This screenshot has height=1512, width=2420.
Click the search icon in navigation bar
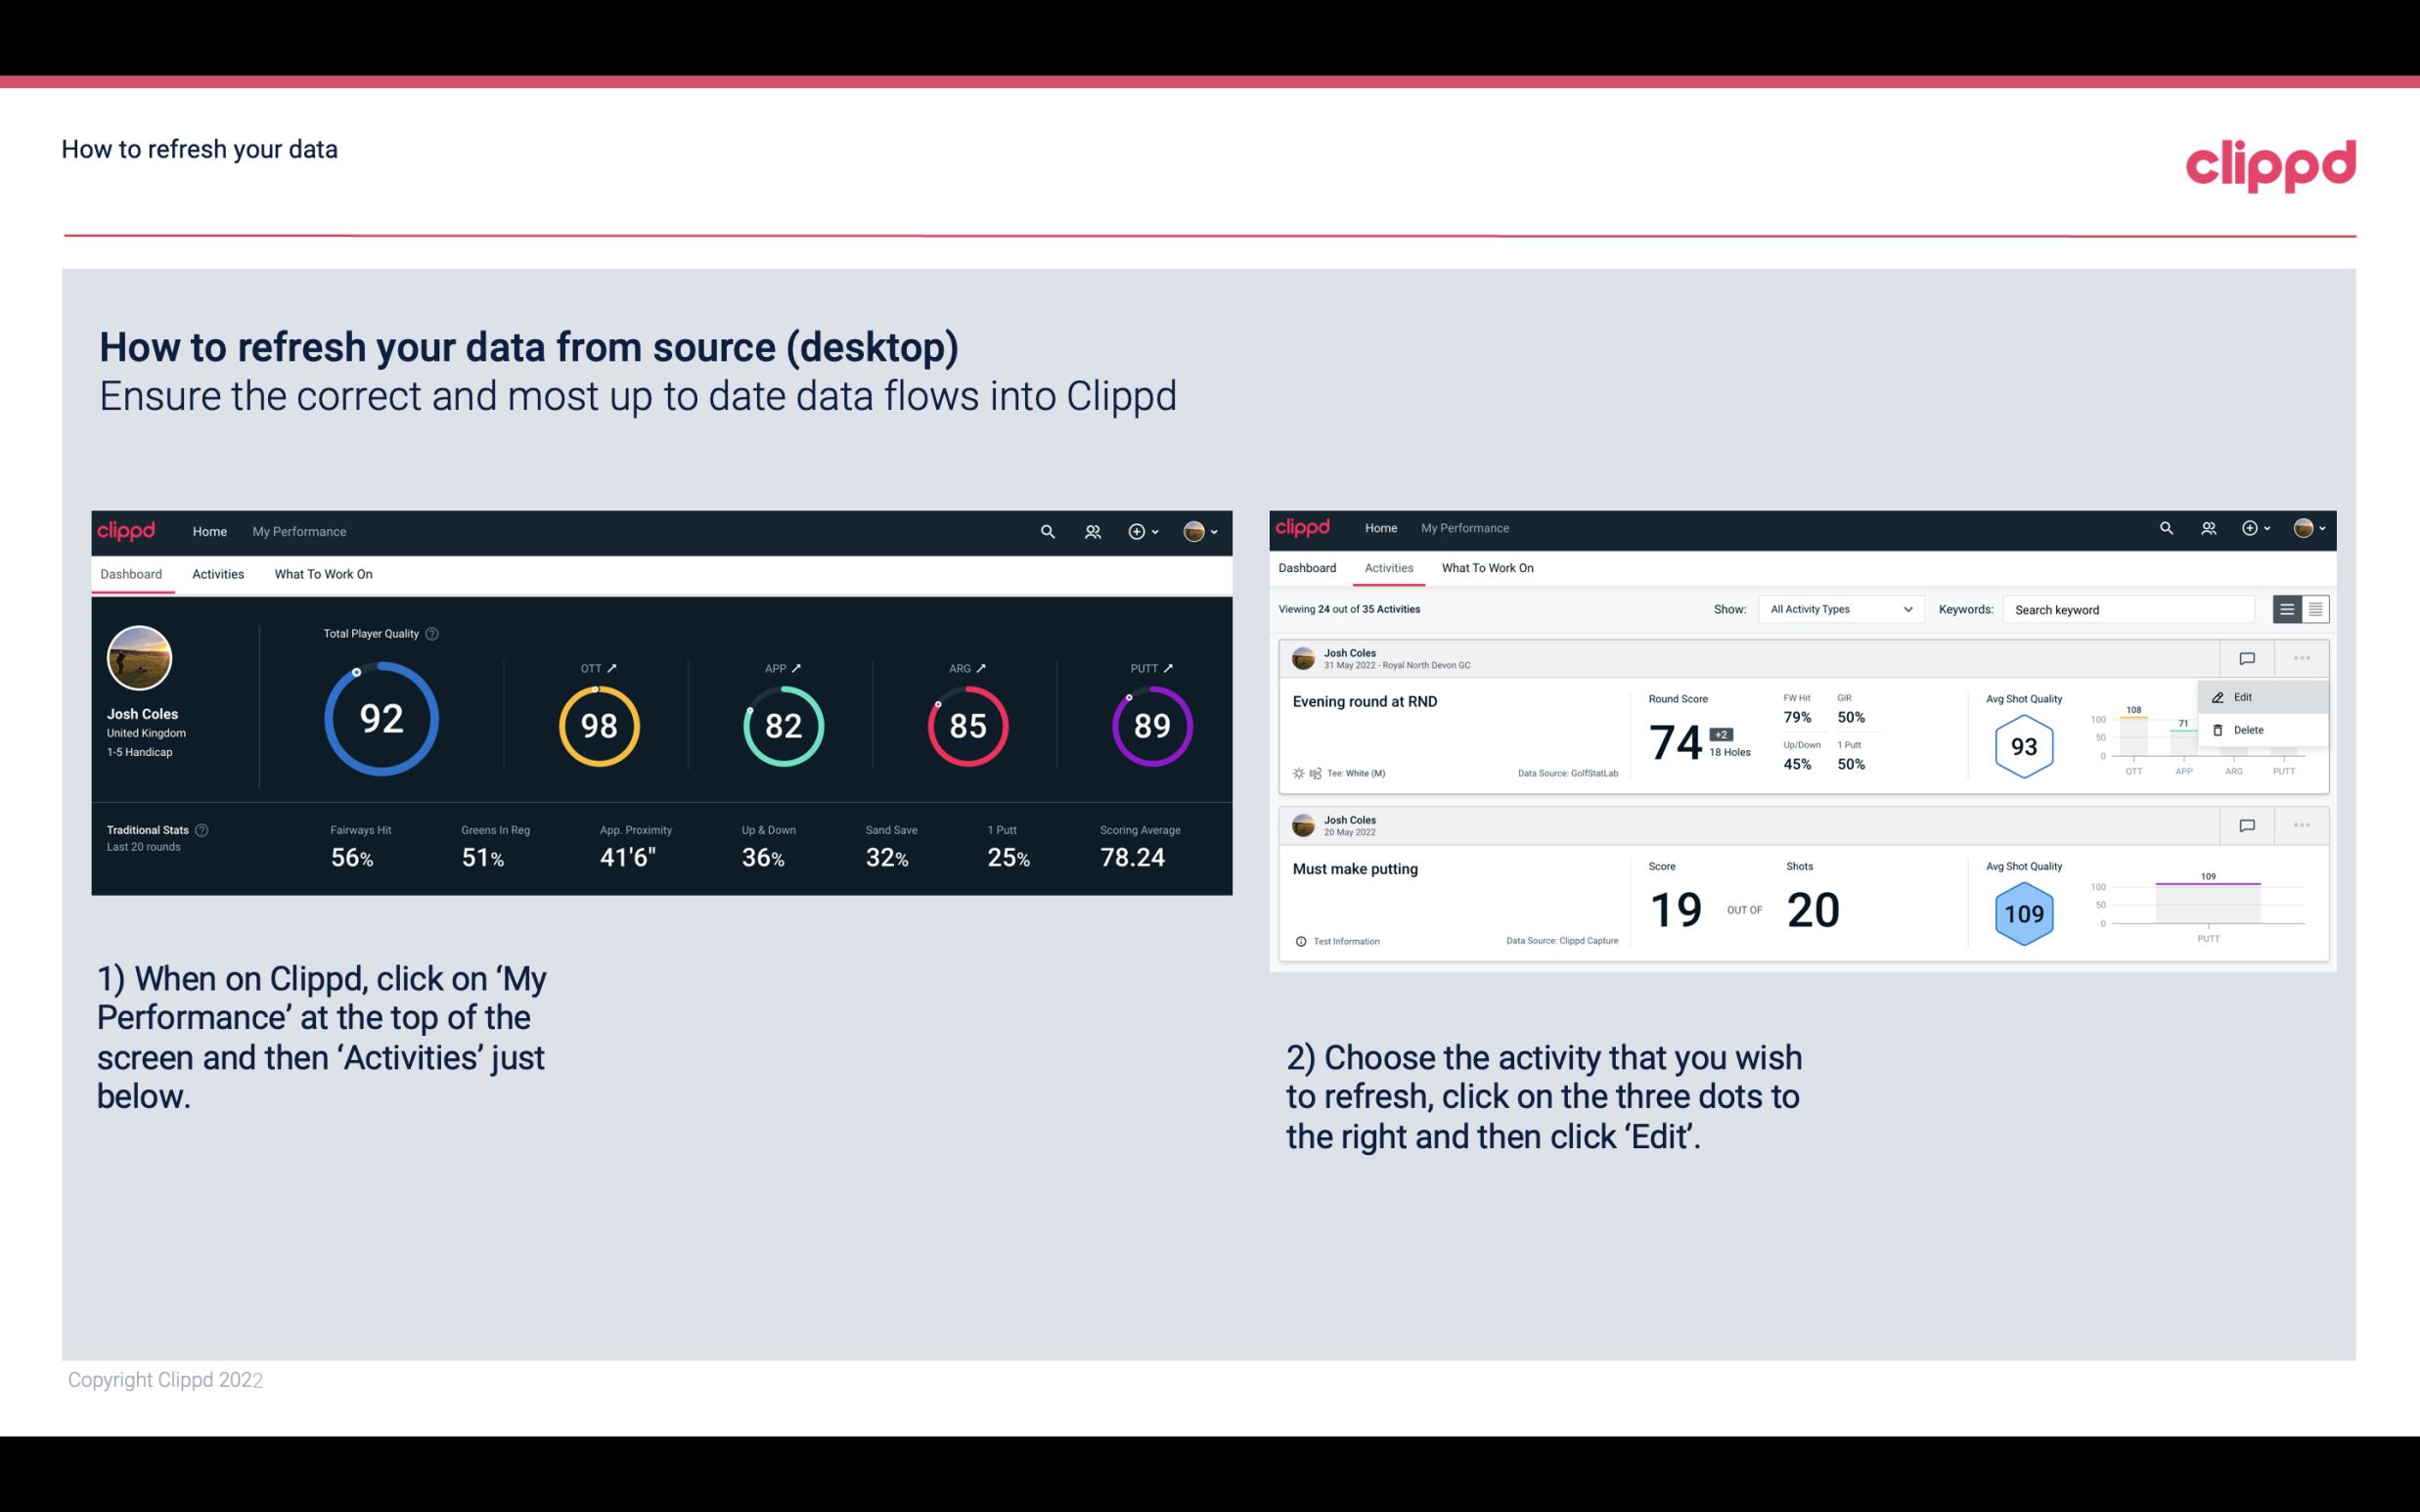point(1046,531)
